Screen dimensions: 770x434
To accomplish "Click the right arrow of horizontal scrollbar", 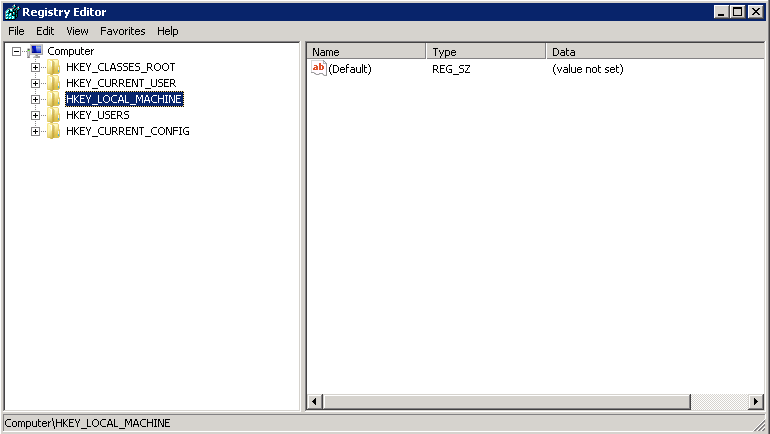I will click(x=756, y=402).
